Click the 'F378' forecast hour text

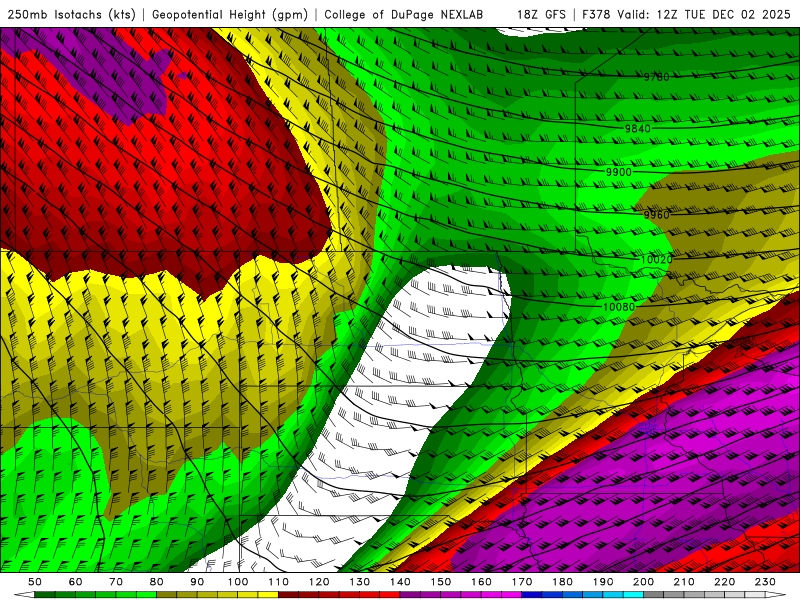pos(596,15)
